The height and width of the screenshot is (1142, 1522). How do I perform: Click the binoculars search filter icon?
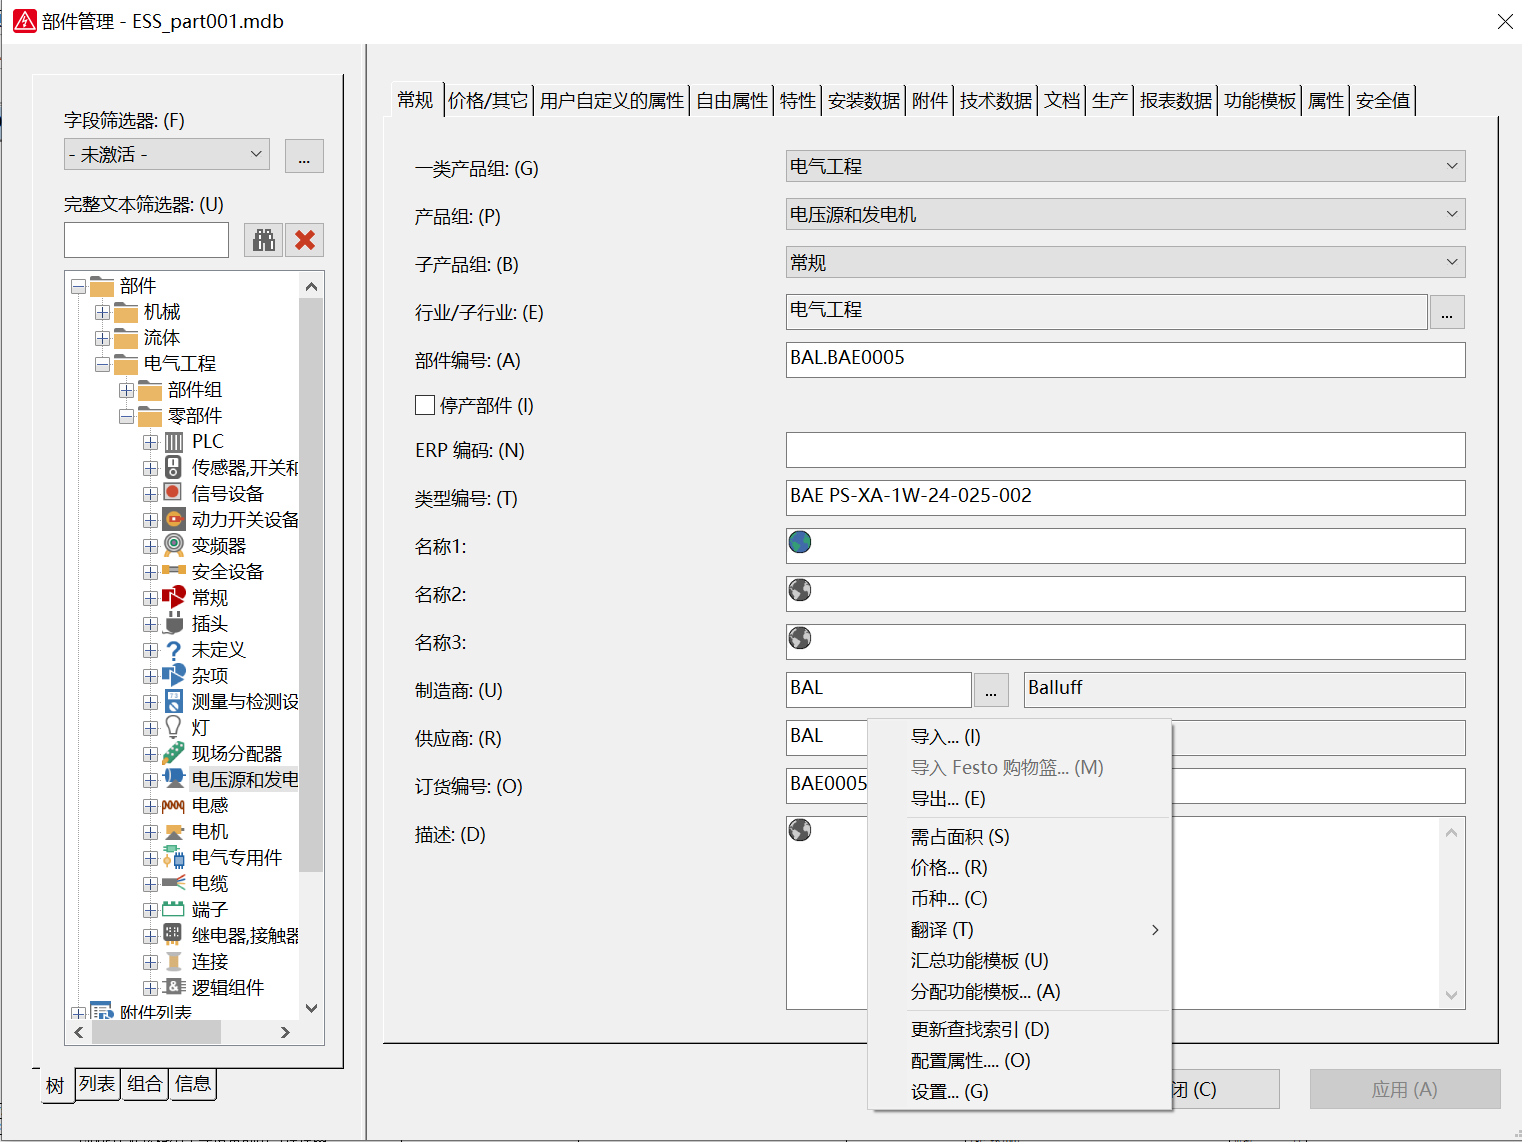pos(264,240)
